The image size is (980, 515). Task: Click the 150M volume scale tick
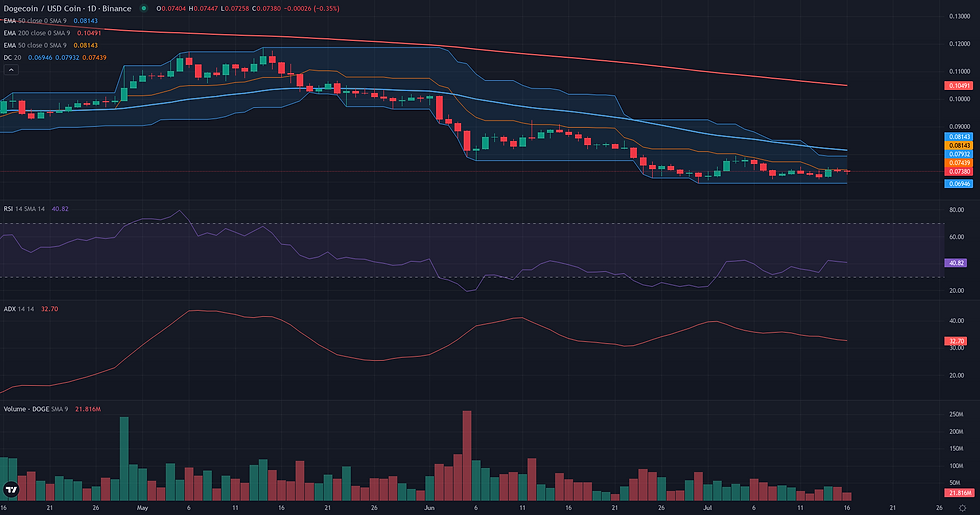(x=956, y=449)
